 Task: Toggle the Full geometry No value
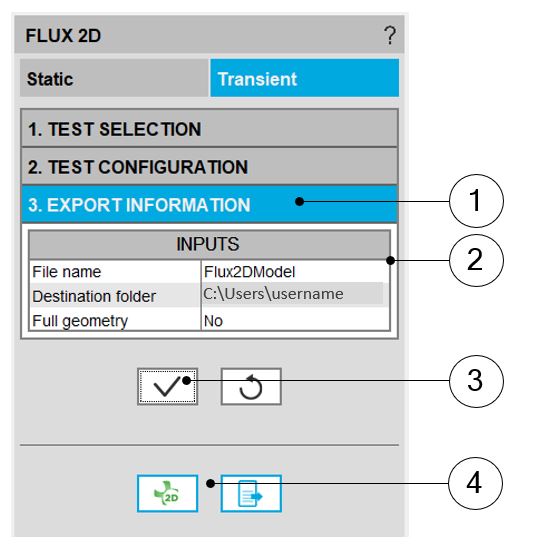[x=295, y=321]
